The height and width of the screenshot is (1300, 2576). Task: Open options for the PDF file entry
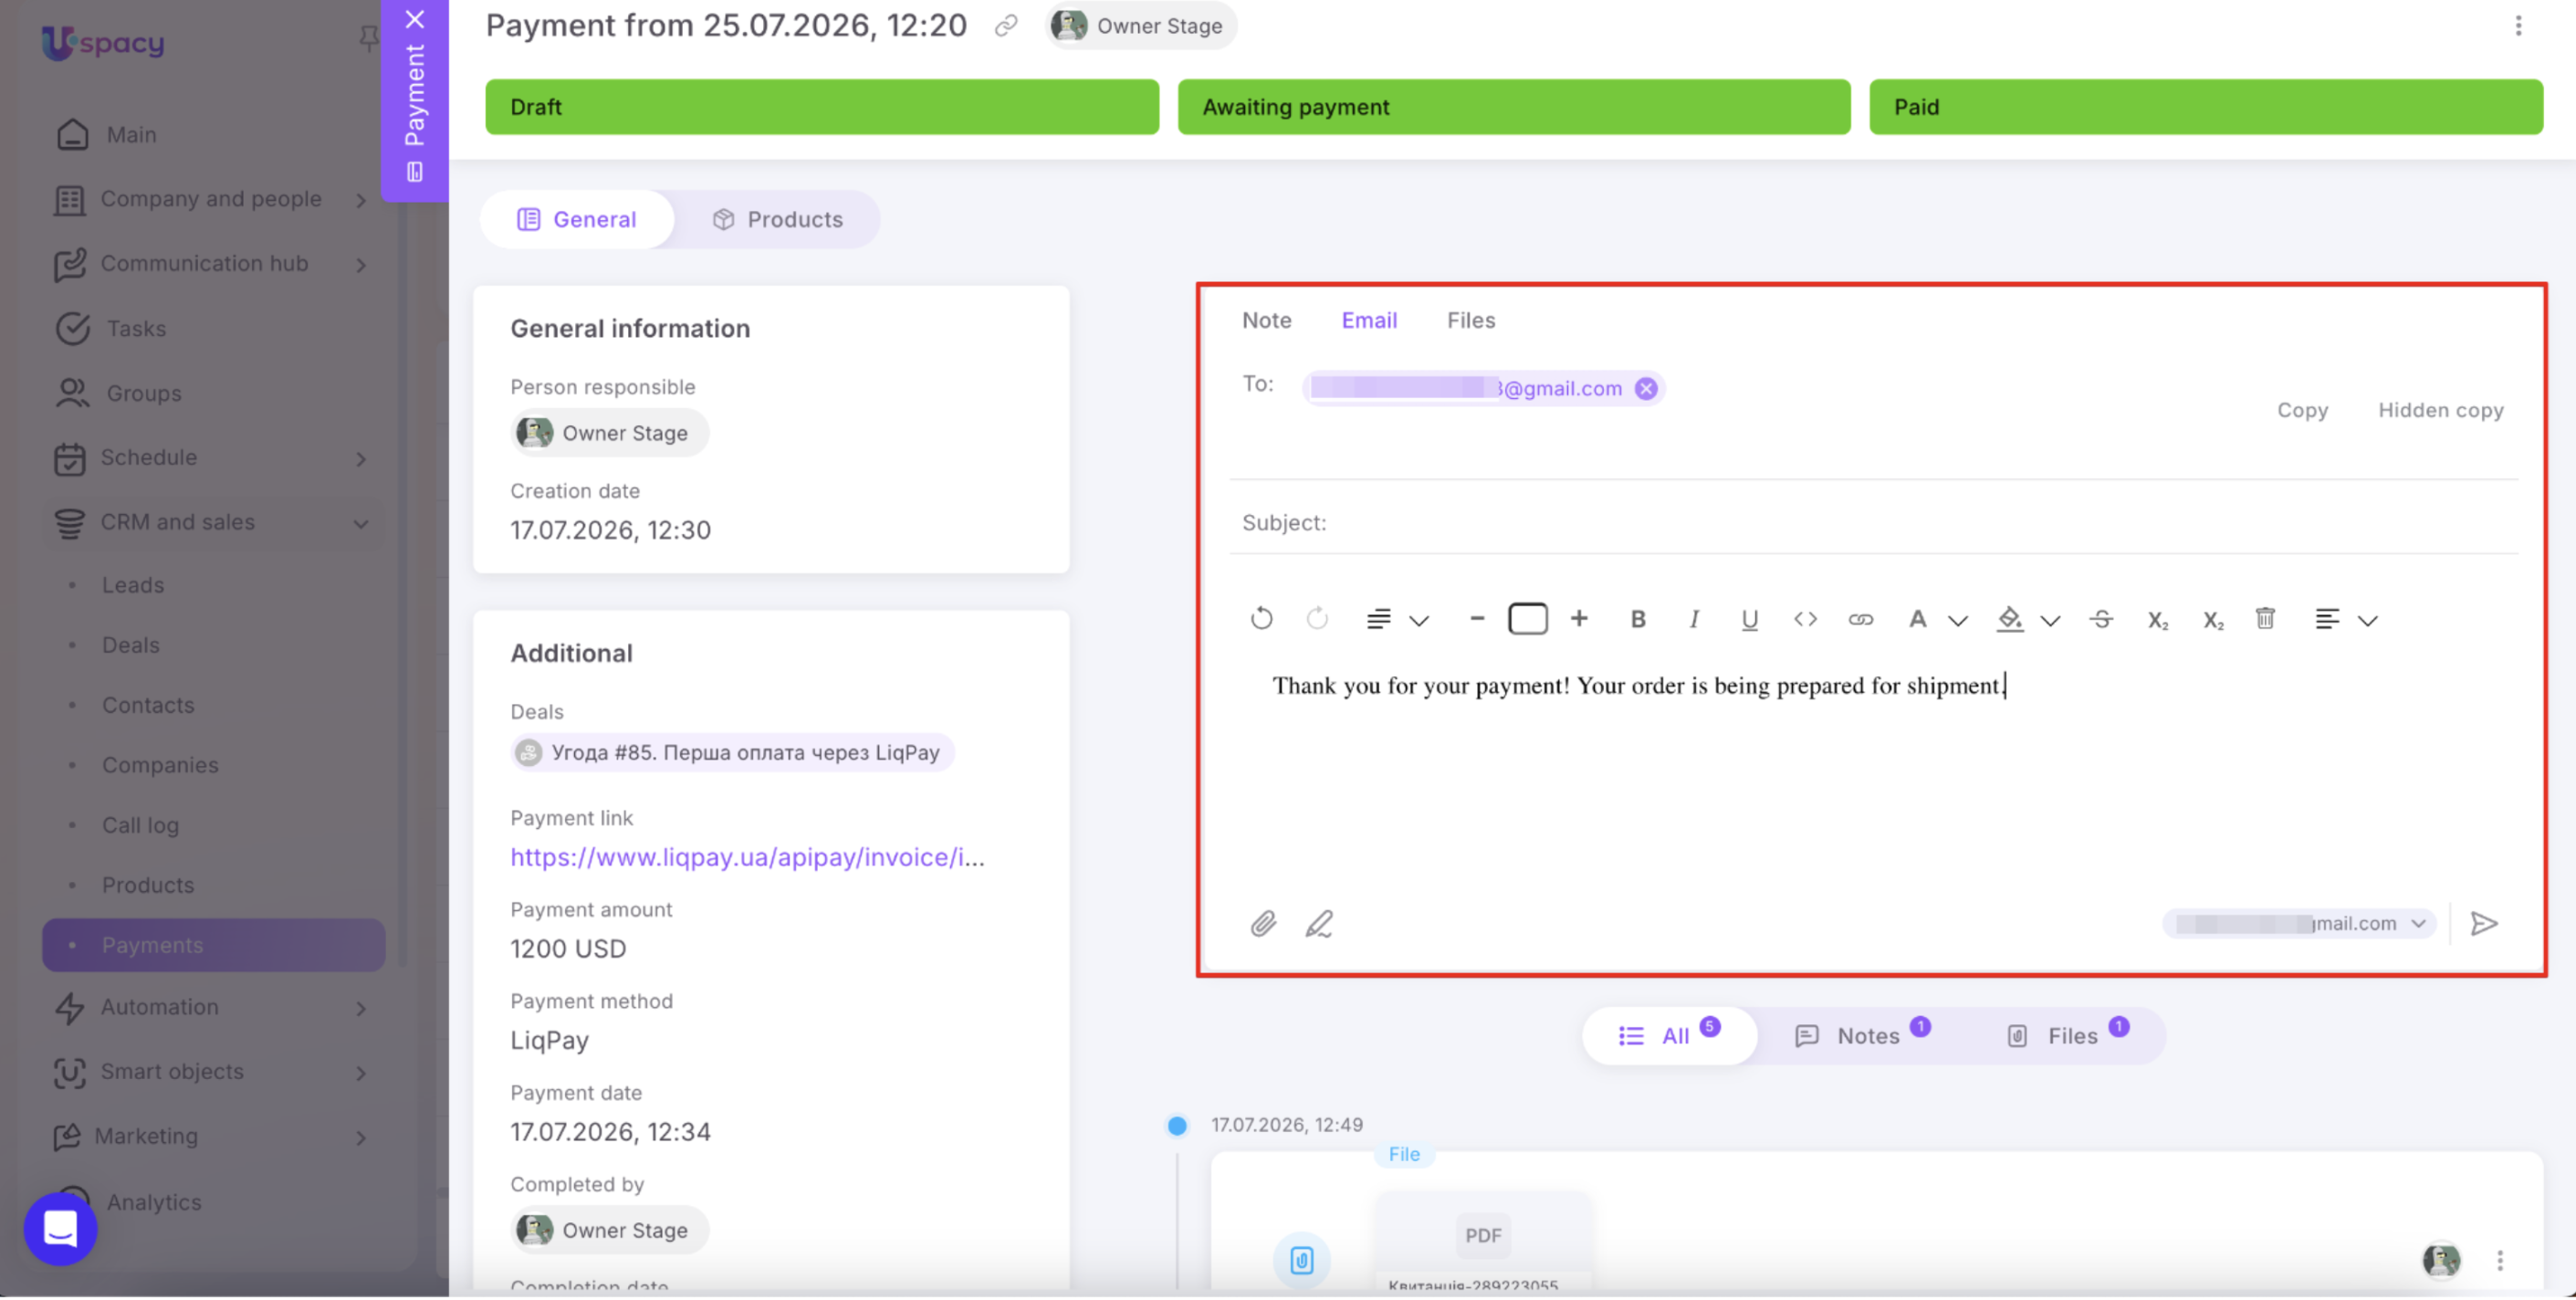pos(2499,1260)
